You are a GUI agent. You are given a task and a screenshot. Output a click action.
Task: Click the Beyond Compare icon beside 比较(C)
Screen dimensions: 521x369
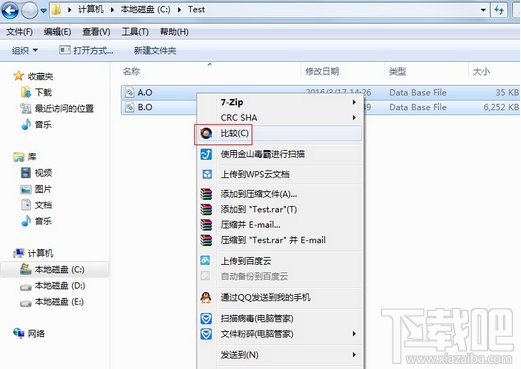click(x=206, y=133)
